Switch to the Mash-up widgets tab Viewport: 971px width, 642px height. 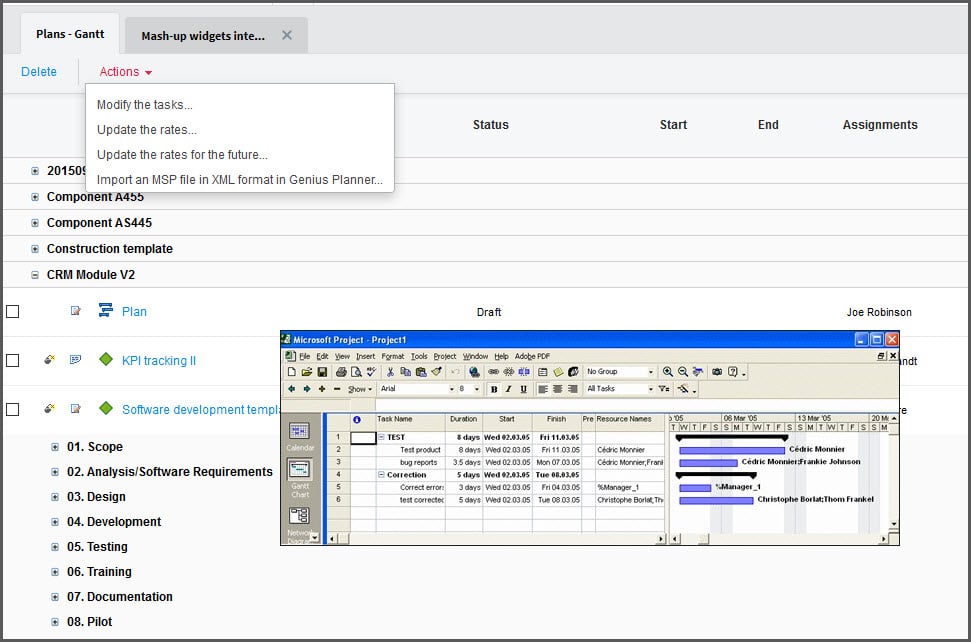pos(203,36)
